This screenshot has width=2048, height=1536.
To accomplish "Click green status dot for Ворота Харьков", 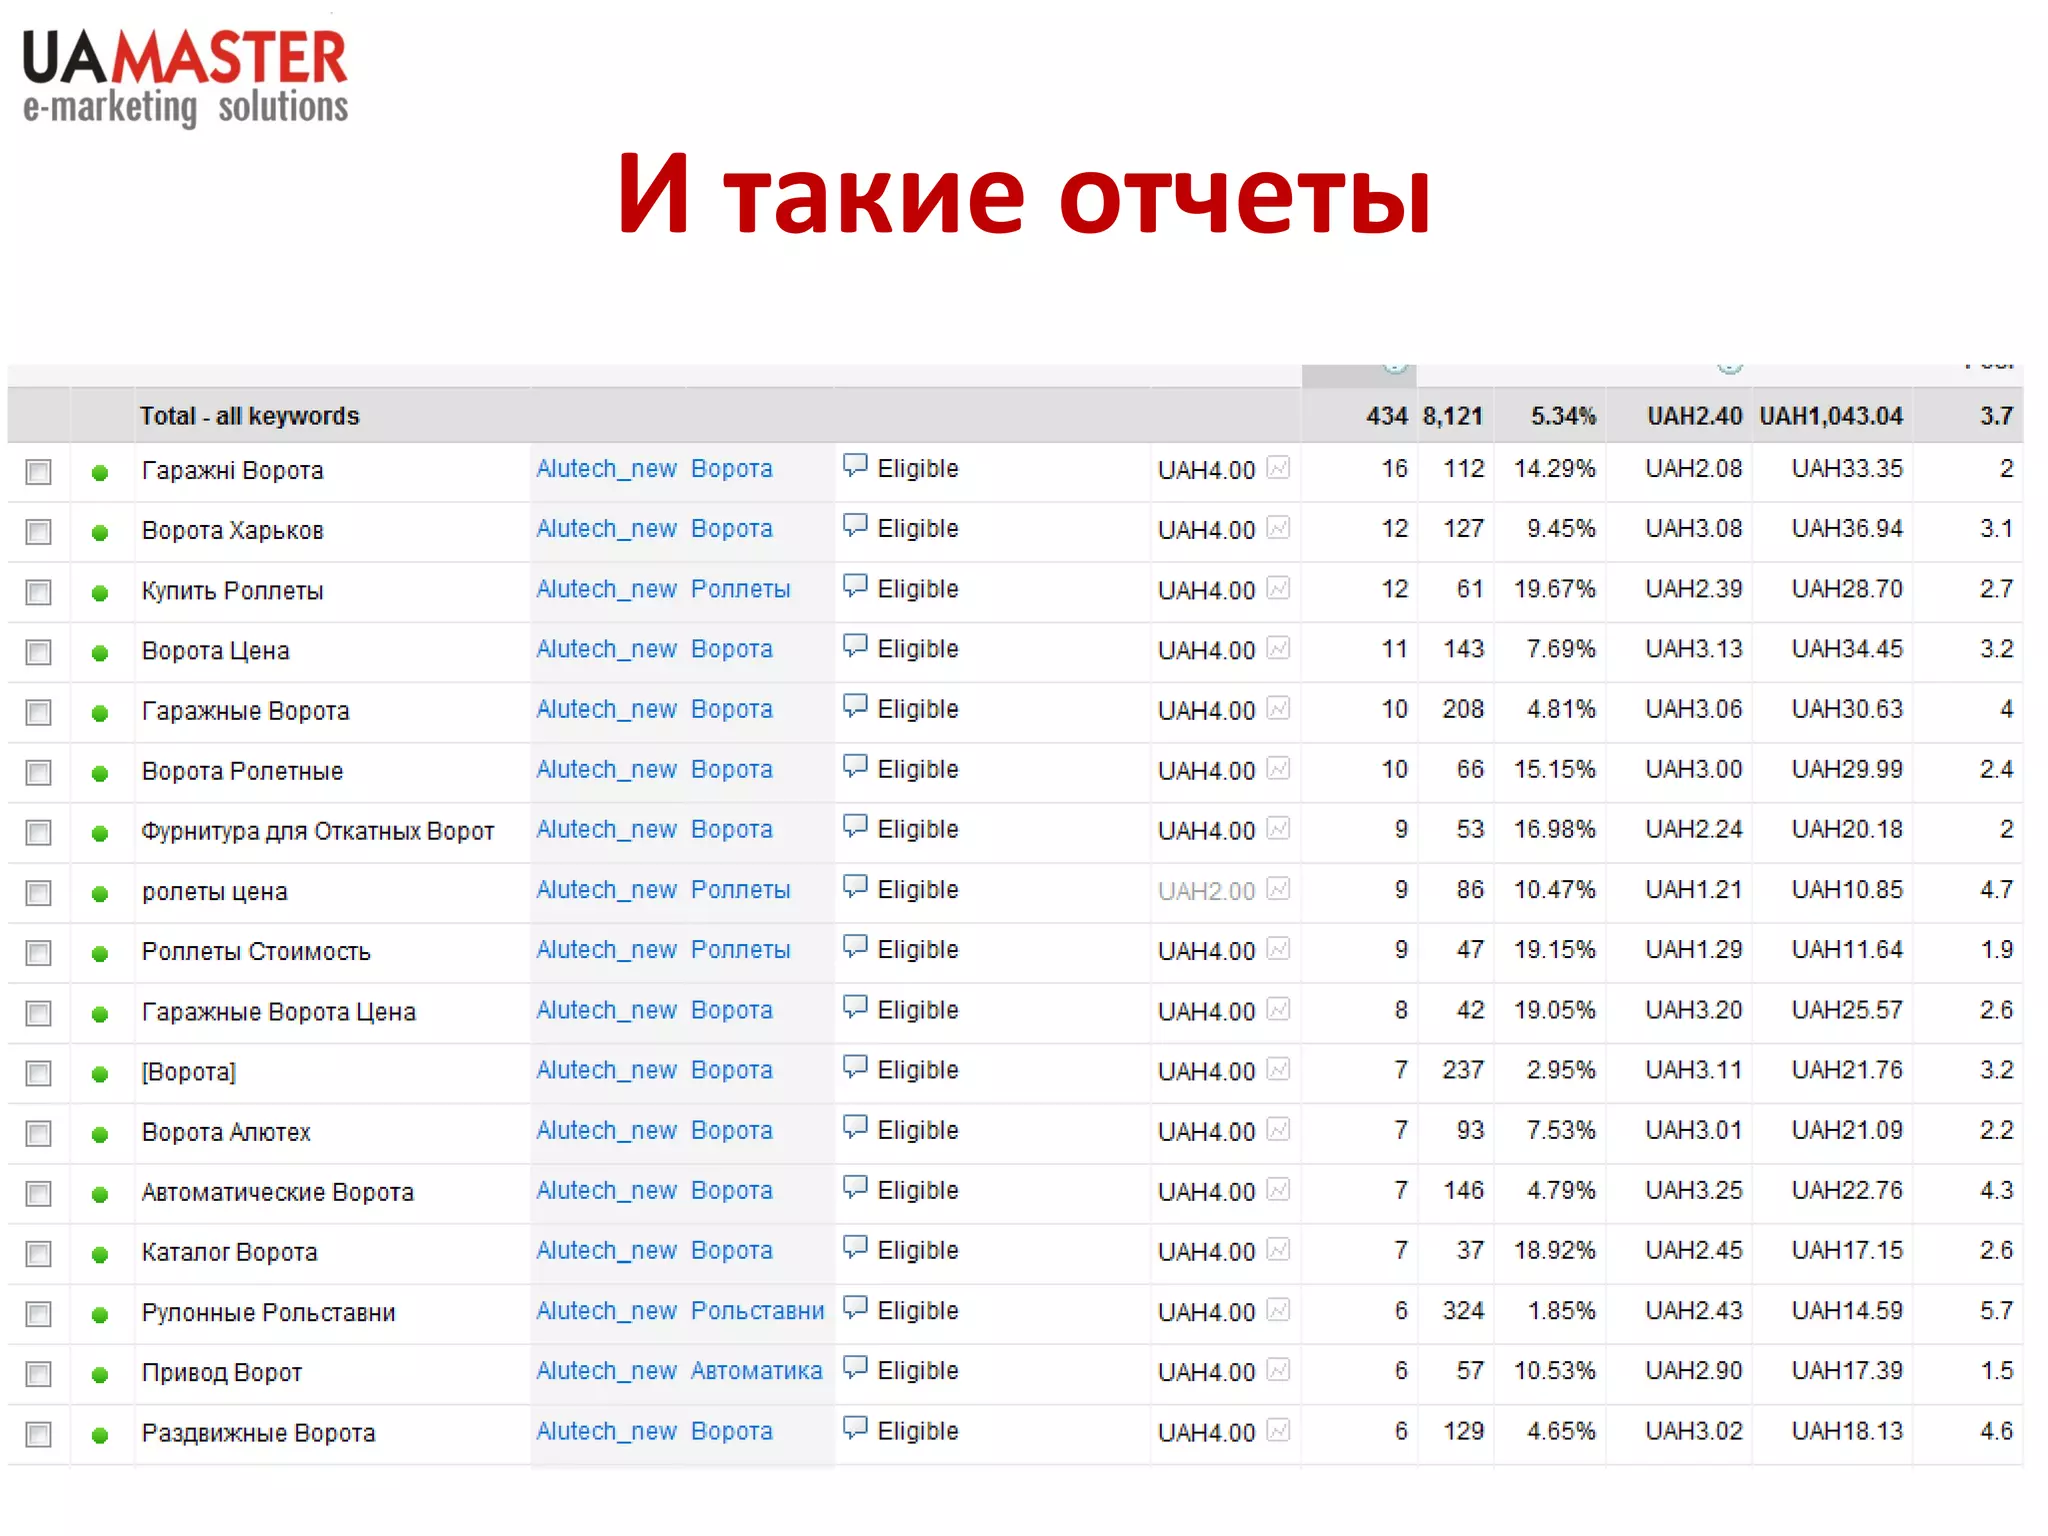I will 100,533.
